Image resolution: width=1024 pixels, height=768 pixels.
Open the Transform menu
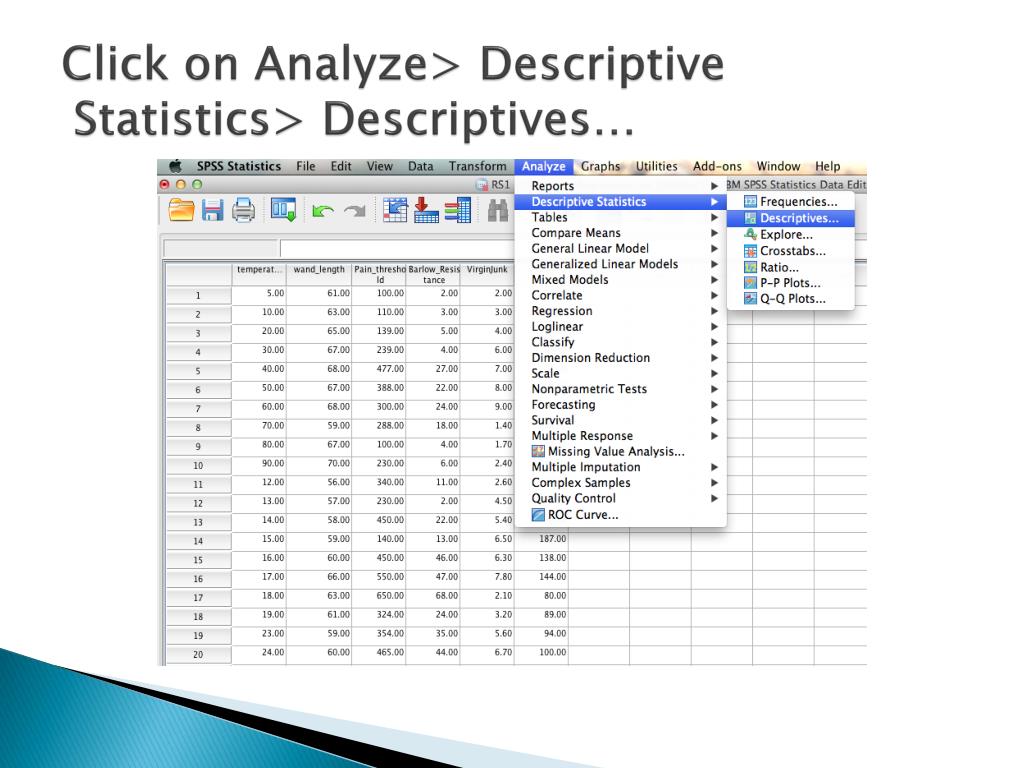coord(477,166)
